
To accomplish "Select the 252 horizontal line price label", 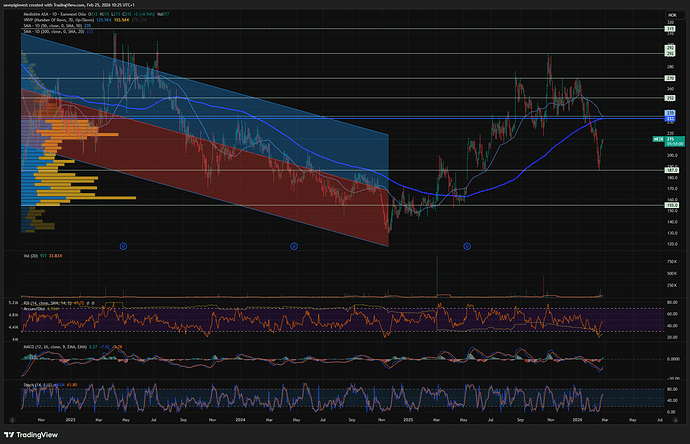I will pyautogui.click(x=671, y=98).
